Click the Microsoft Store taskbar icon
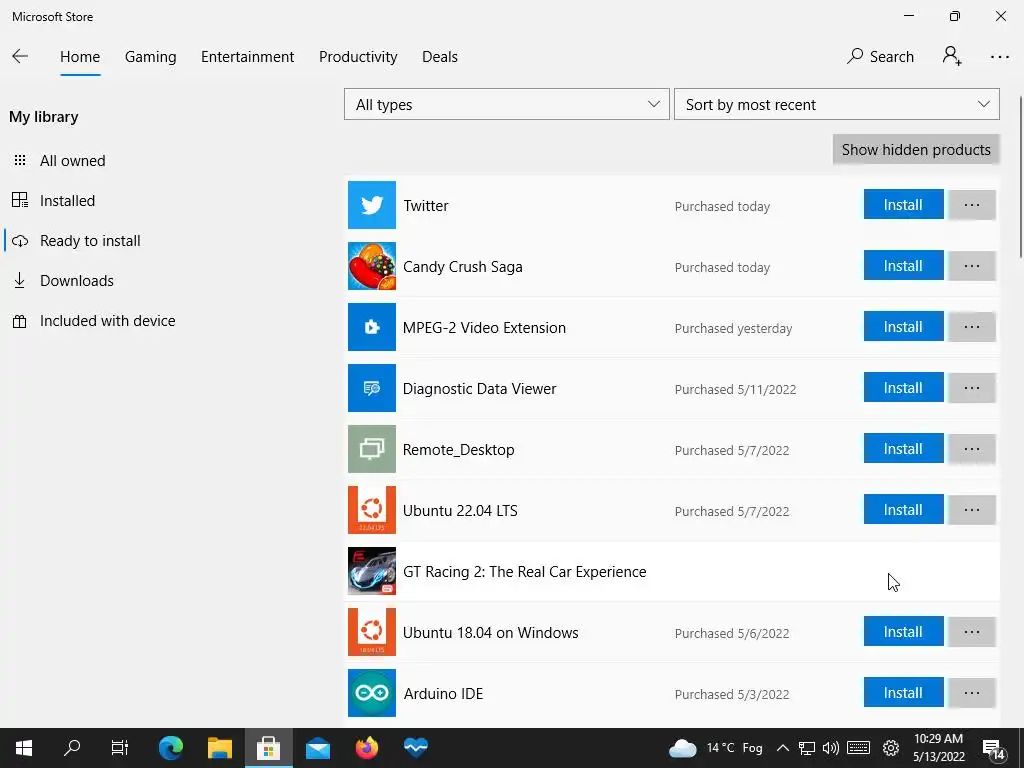 pyautogui.click(x=268, y=748)
